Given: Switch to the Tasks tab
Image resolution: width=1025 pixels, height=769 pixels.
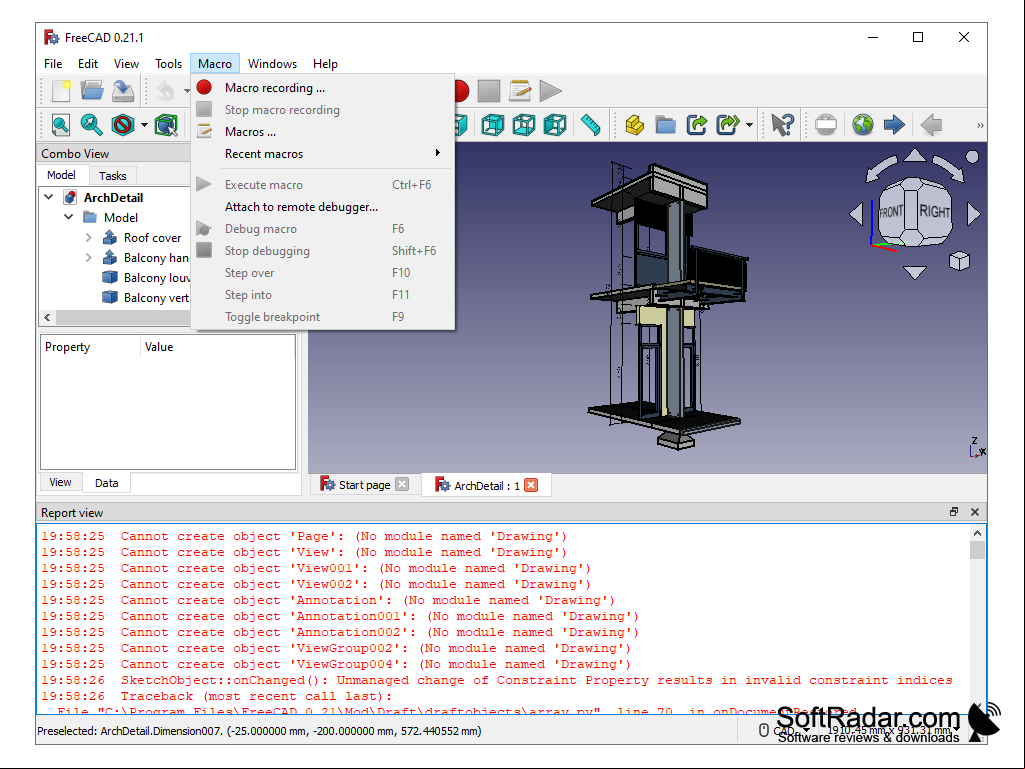Looking at the screenshot, I should click(x=112, y=175).
